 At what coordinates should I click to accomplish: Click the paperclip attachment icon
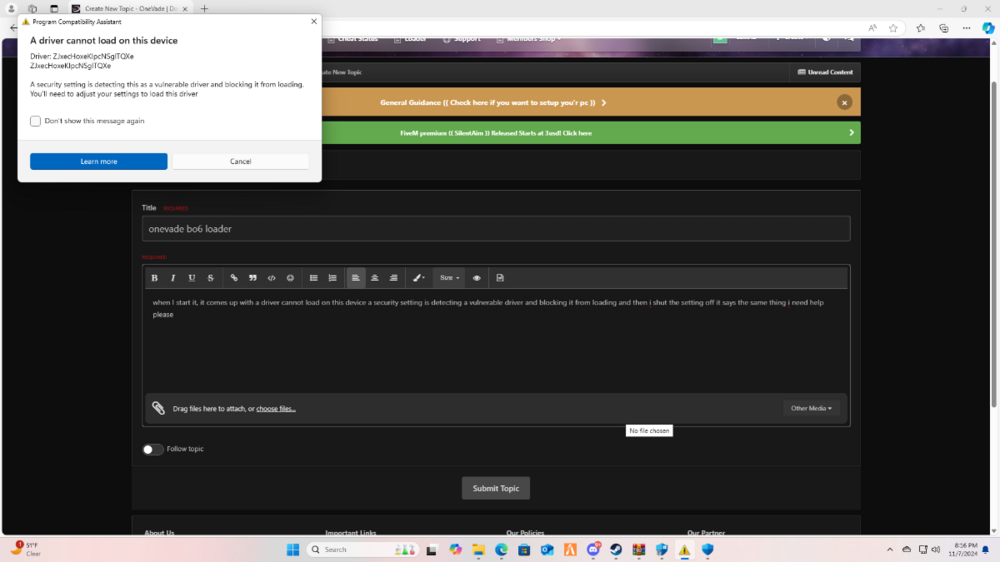[x=158, y=408]
